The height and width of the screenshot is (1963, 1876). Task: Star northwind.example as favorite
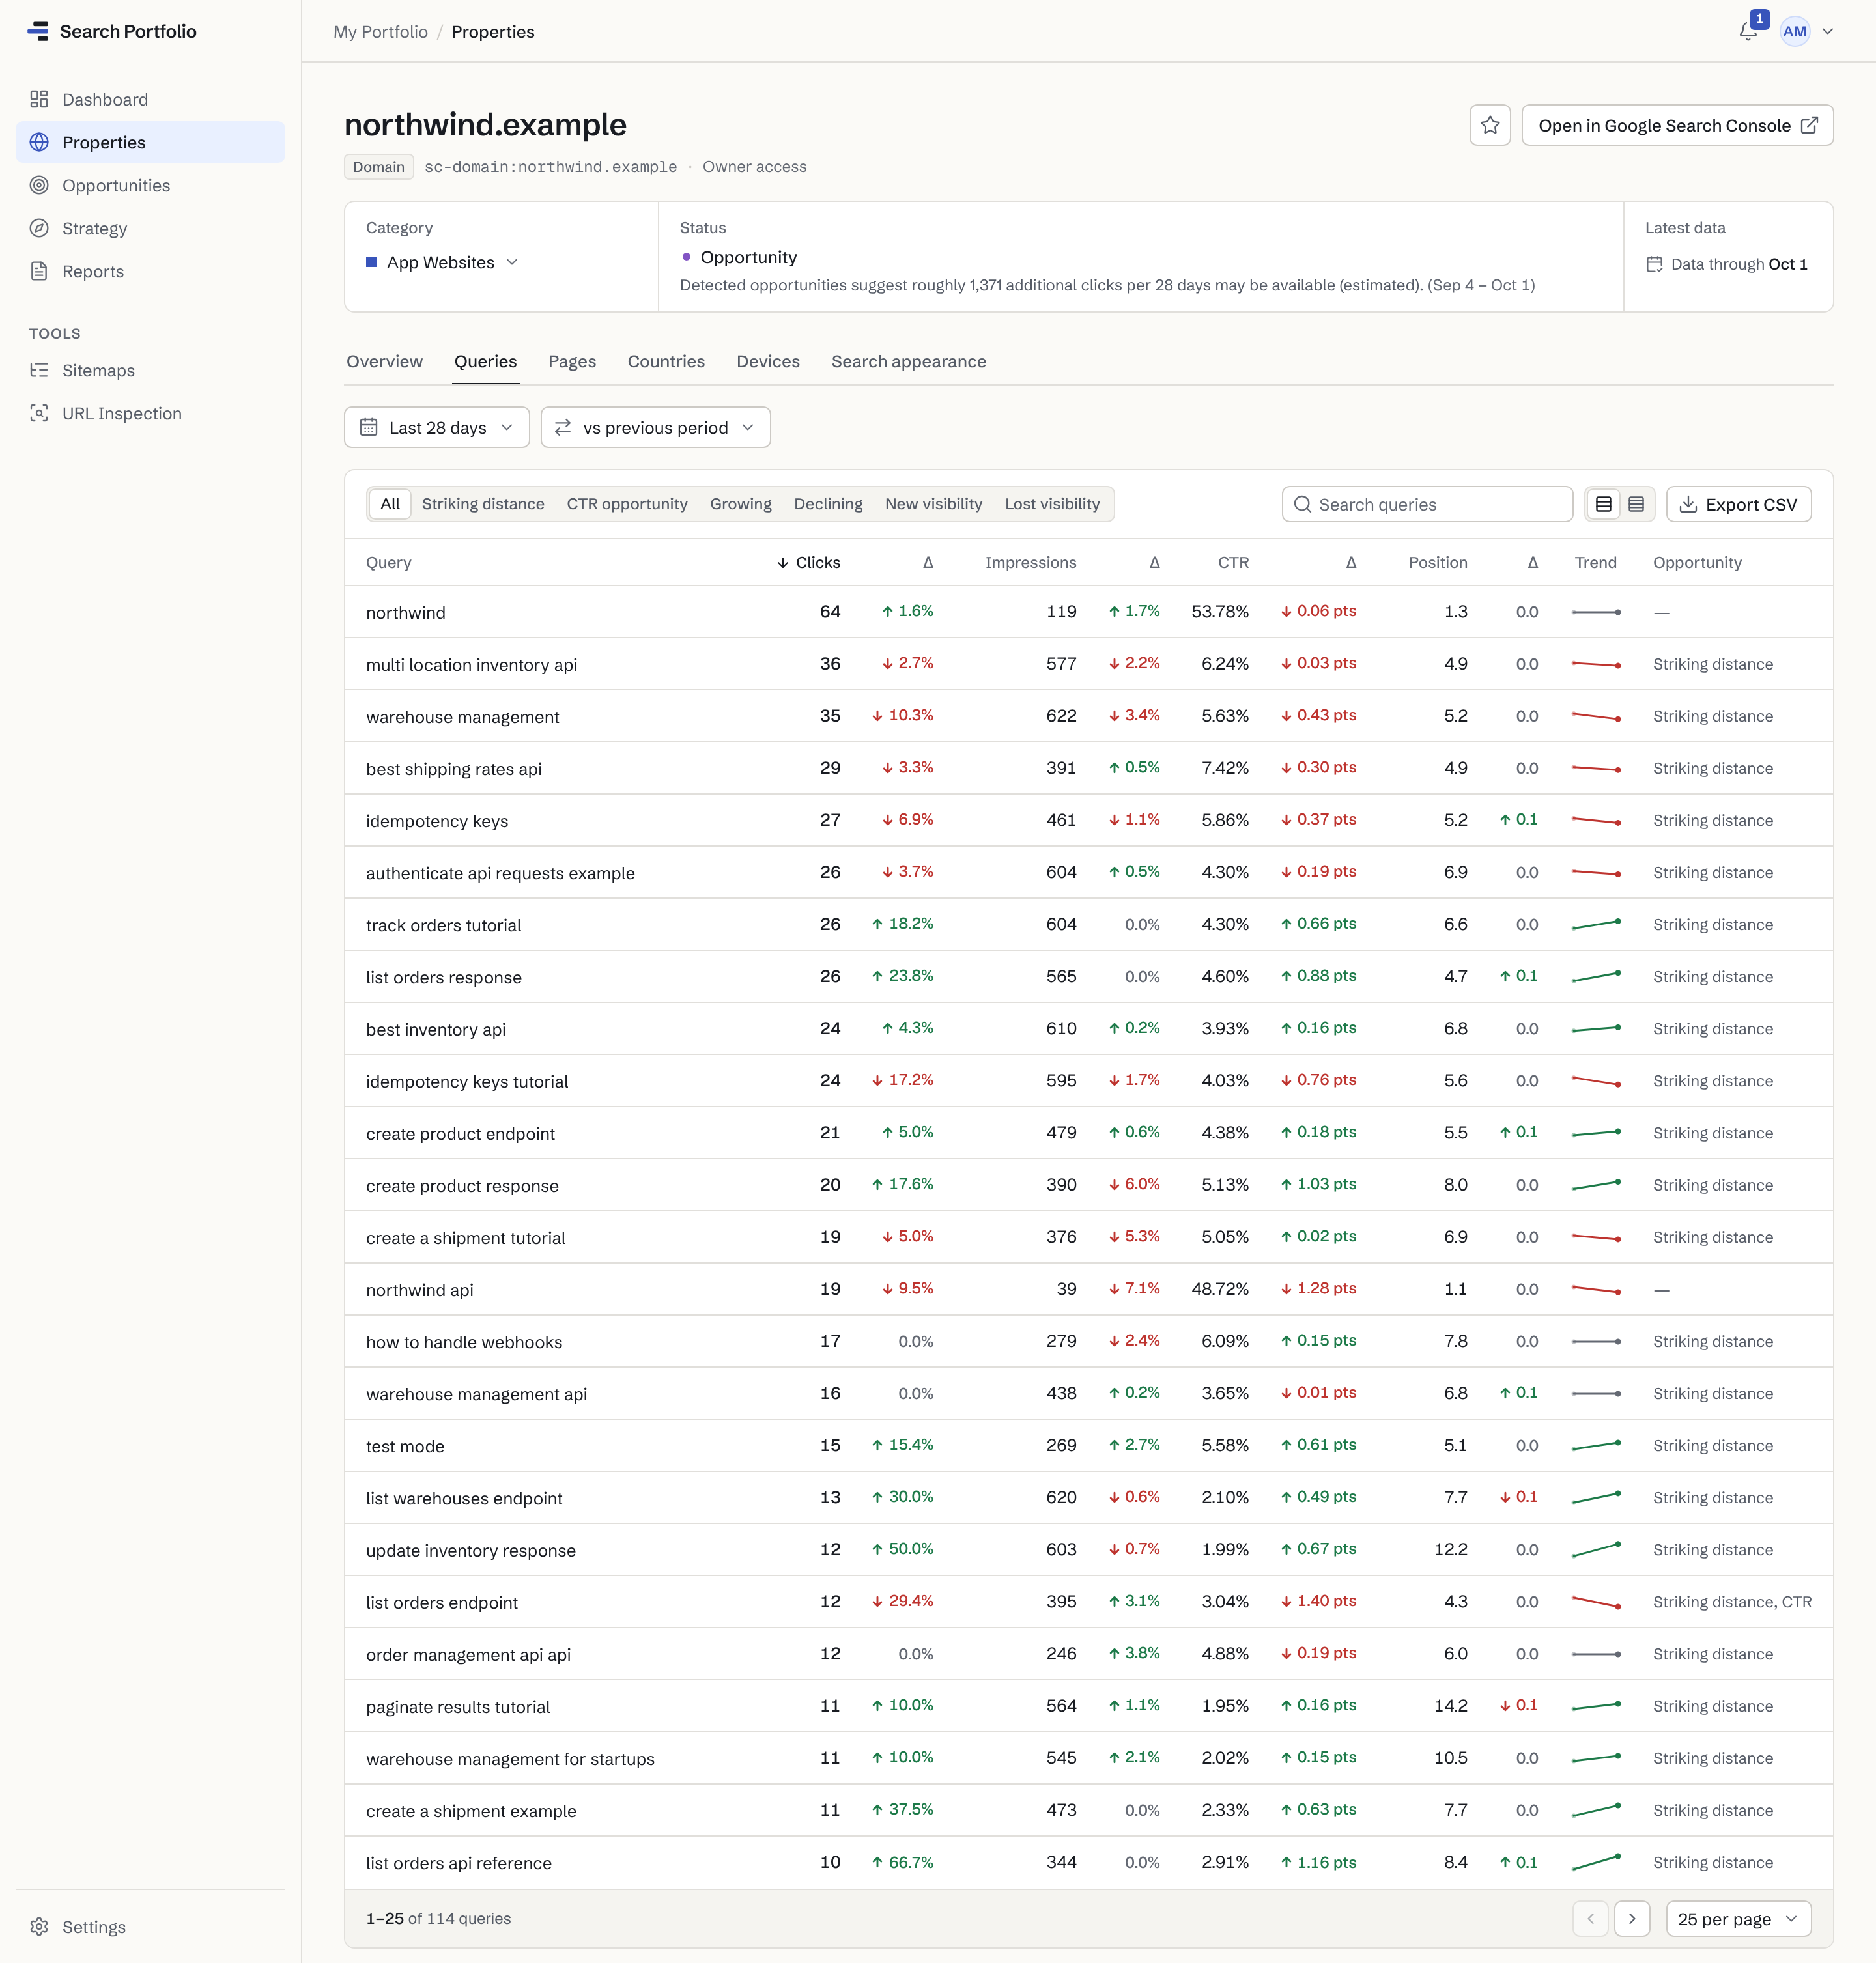point(1490,125)
